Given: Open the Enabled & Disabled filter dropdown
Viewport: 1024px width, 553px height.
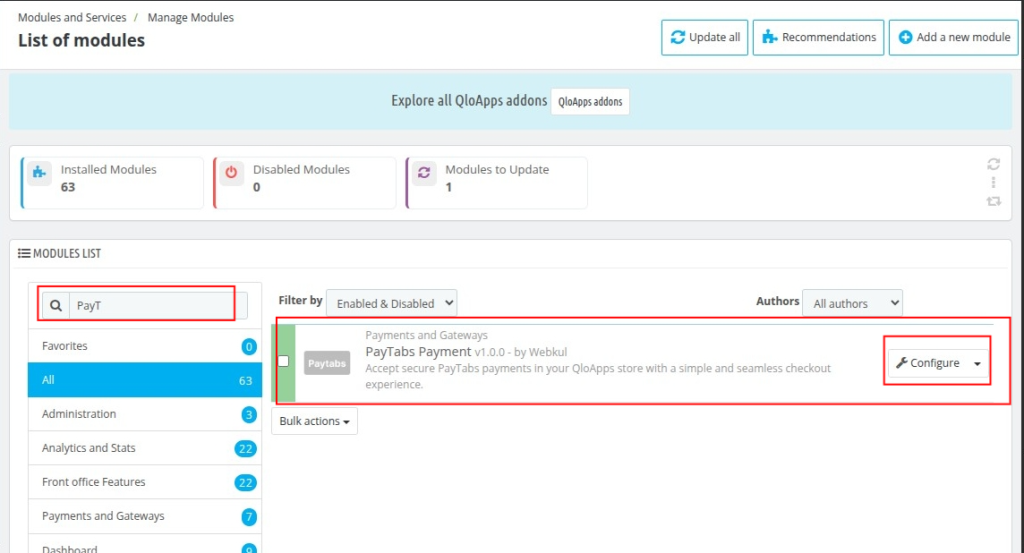Looking at the screenshot, I should [391, 303].
